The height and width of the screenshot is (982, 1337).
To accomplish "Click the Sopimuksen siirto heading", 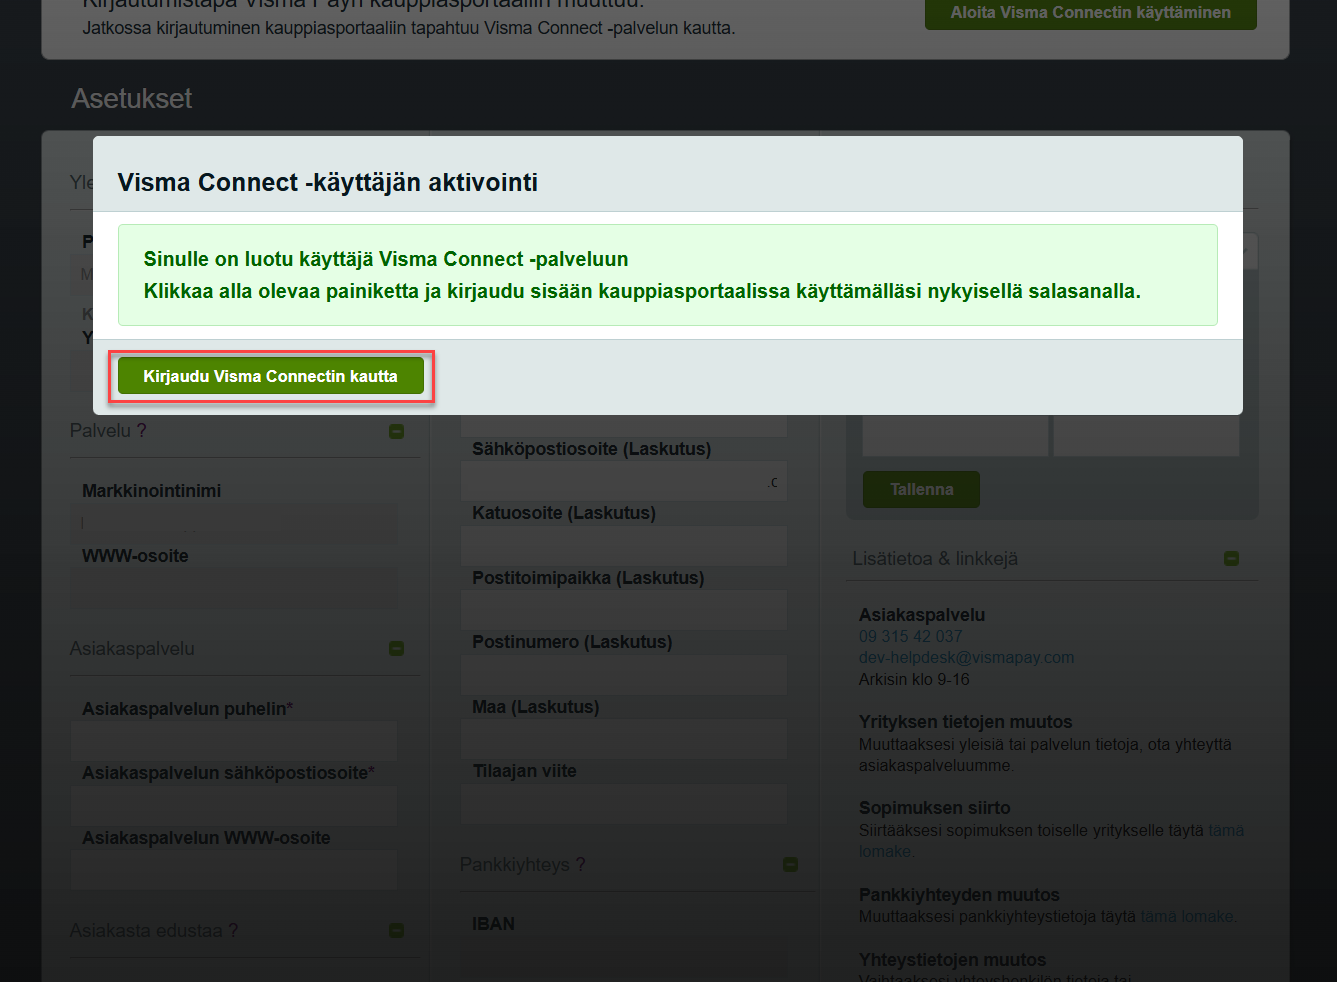I will 934,808.
